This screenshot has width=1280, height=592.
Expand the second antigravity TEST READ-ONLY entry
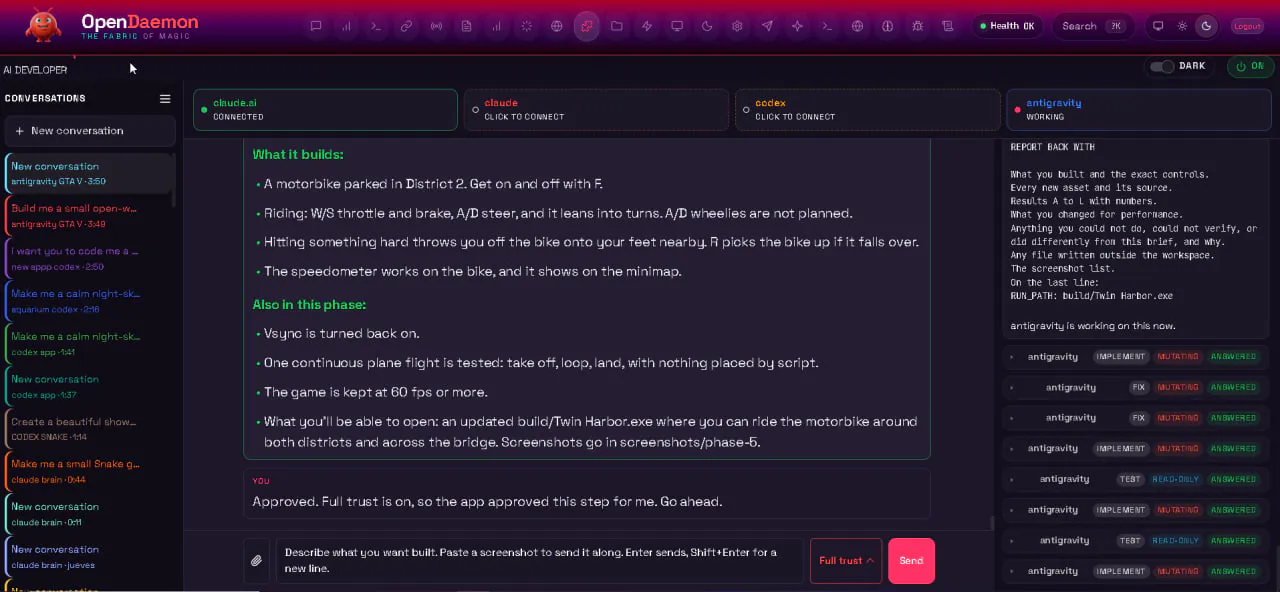coord(1137,540)
